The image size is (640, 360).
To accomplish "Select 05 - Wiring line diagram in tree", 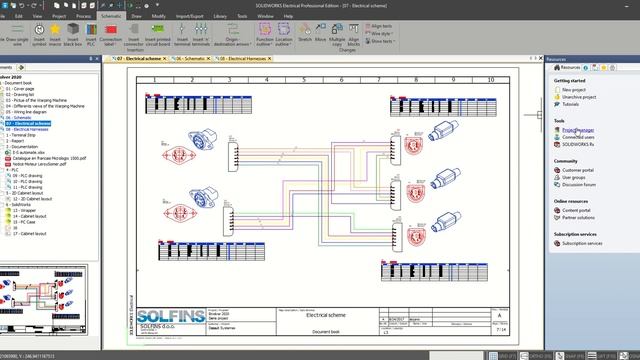I will tap(26, 112).
